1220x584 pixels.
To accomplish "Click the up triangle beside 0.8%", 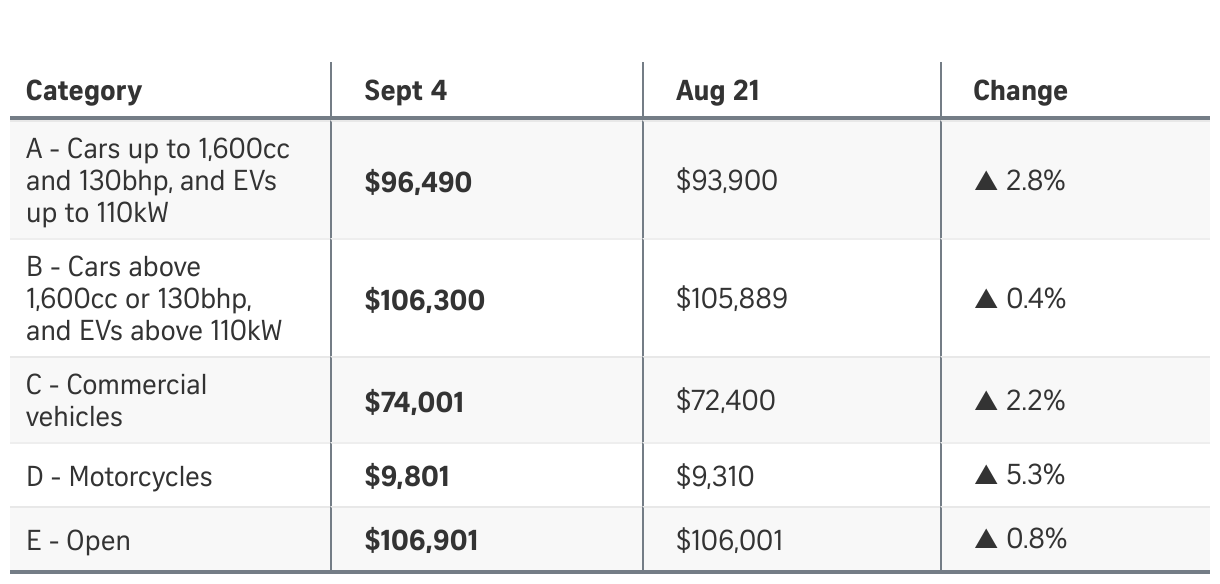I will 985,540.
